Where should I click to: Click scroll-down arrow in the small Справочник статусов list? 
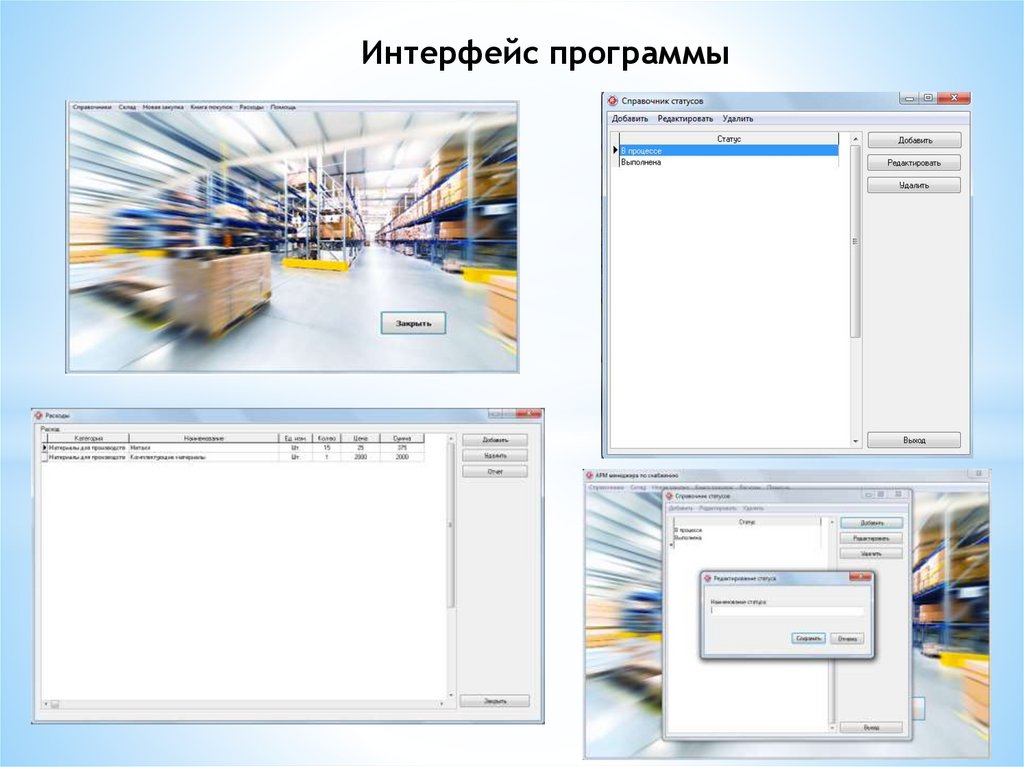[x=832, y=727]
